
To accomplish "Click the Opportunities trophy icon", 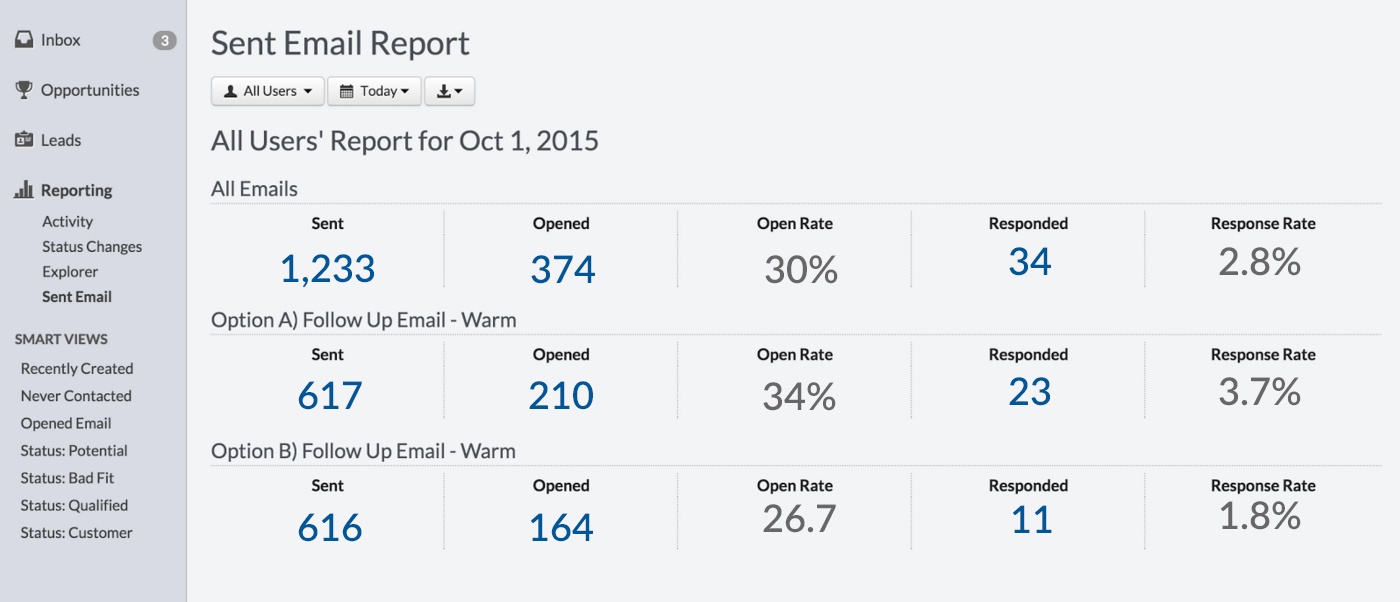I will 25,90.
